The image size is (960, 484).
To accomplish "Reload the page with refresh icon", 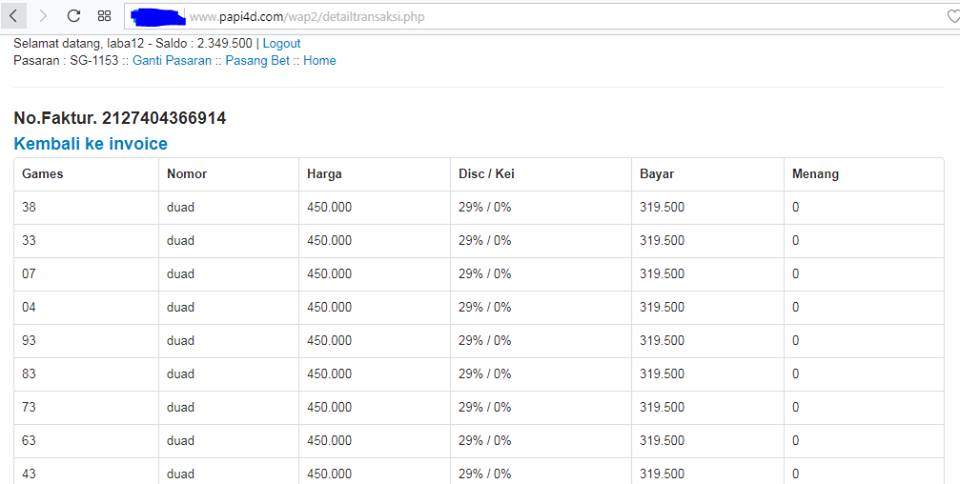I will (x=73, y=16).
